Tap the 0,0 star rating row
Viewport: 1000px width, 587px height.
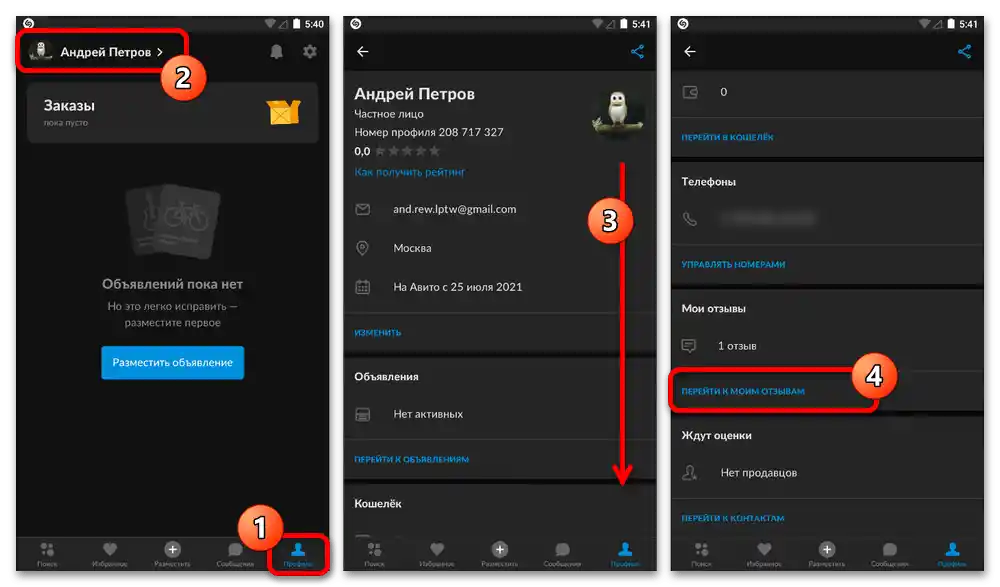pos(397,151)
